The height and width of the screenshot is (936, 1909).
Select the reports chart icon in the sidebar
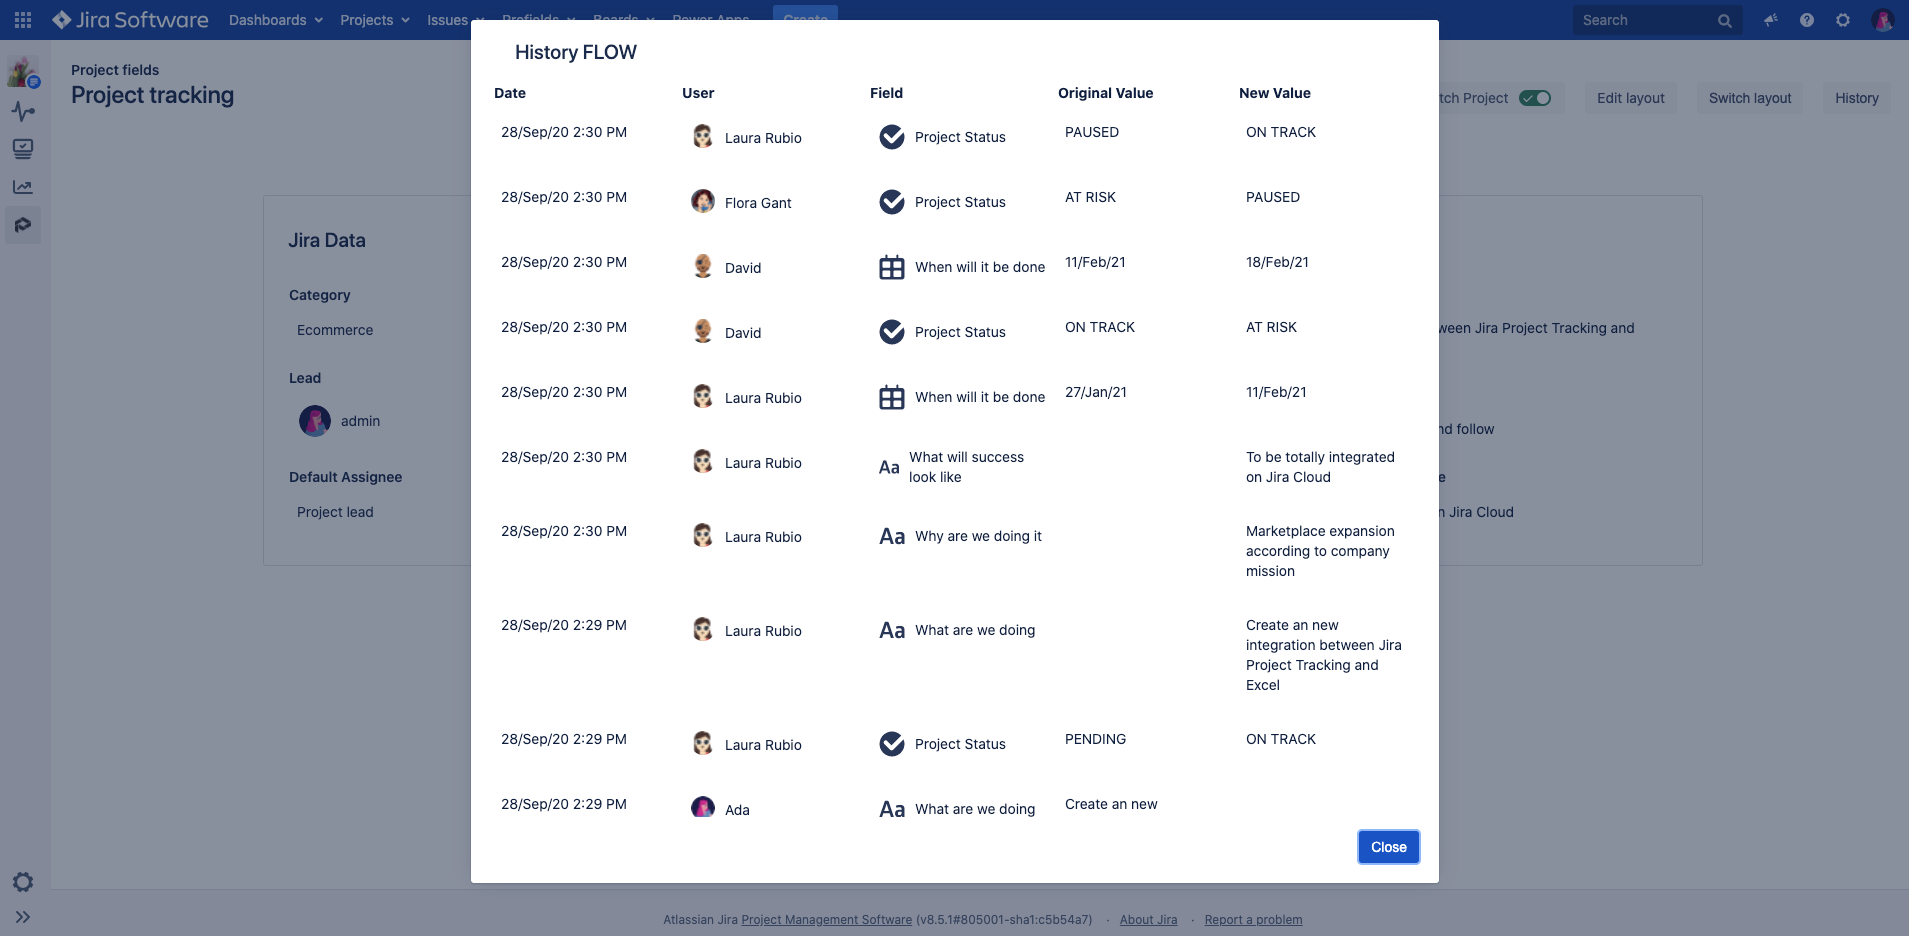(x=24, y=187)
